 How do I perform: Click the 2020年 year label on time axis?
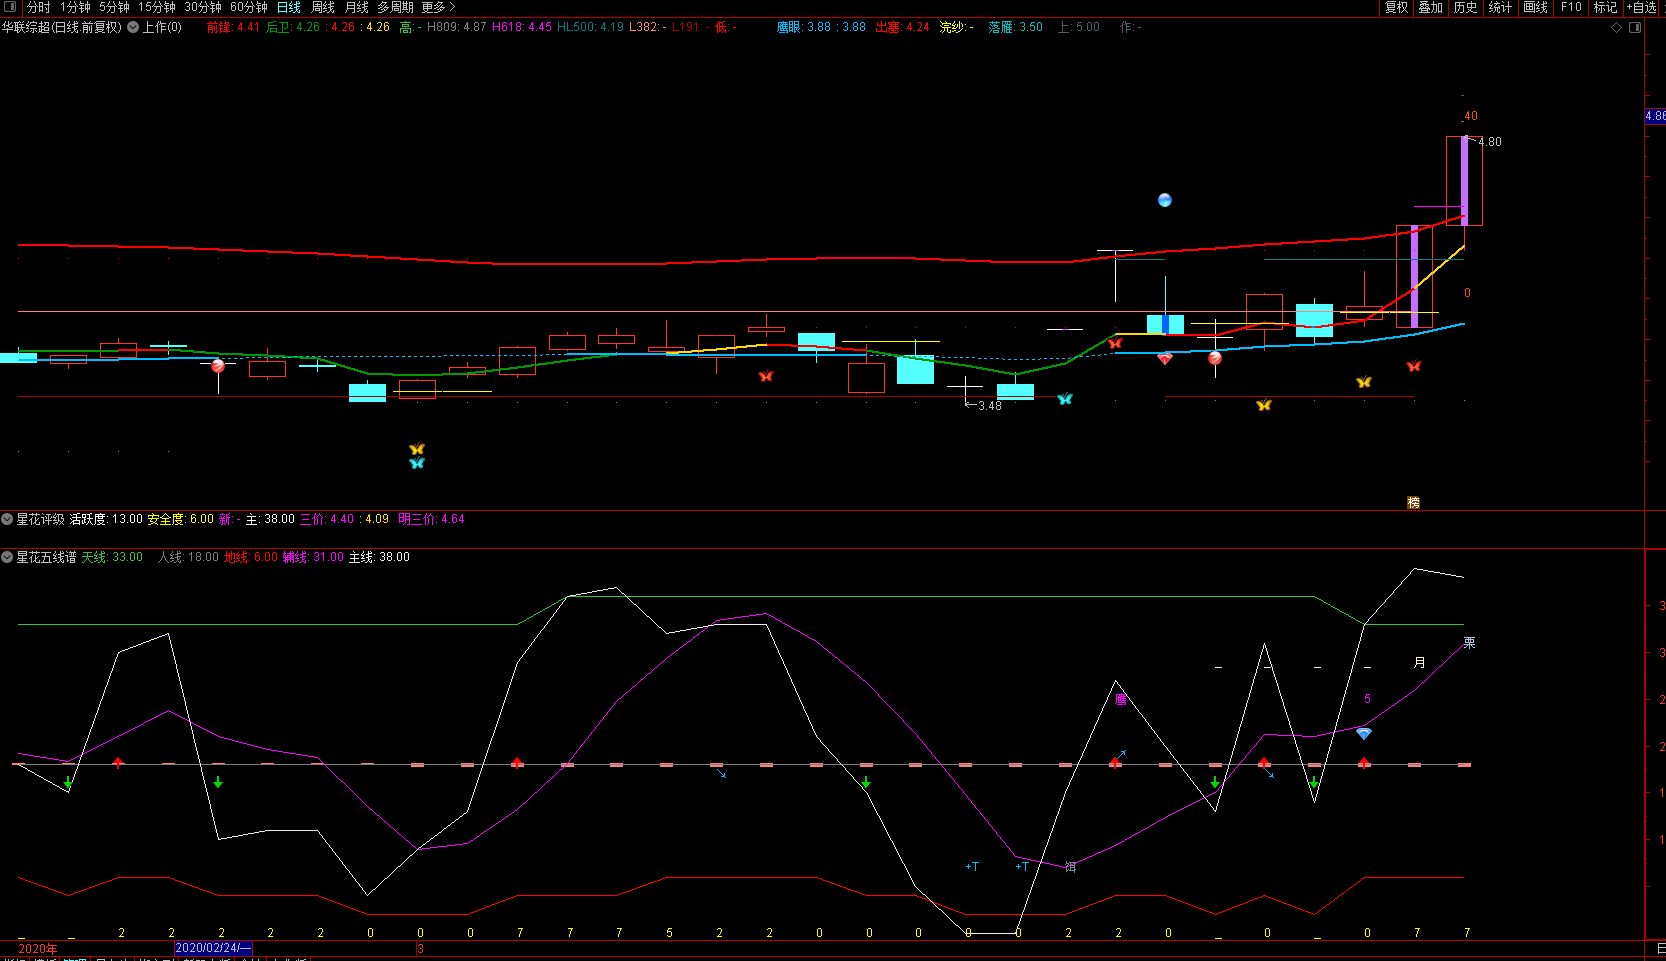click(38, 949)
